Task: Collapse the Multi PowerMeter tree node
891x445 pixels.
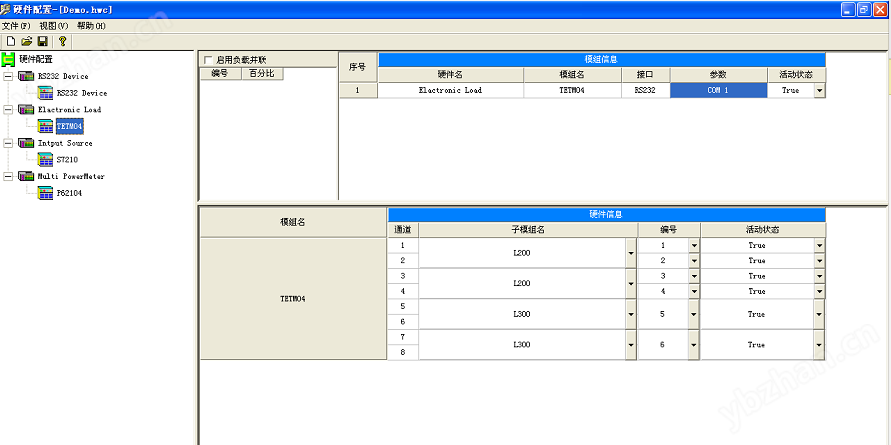Action: [x=9, y=177]
